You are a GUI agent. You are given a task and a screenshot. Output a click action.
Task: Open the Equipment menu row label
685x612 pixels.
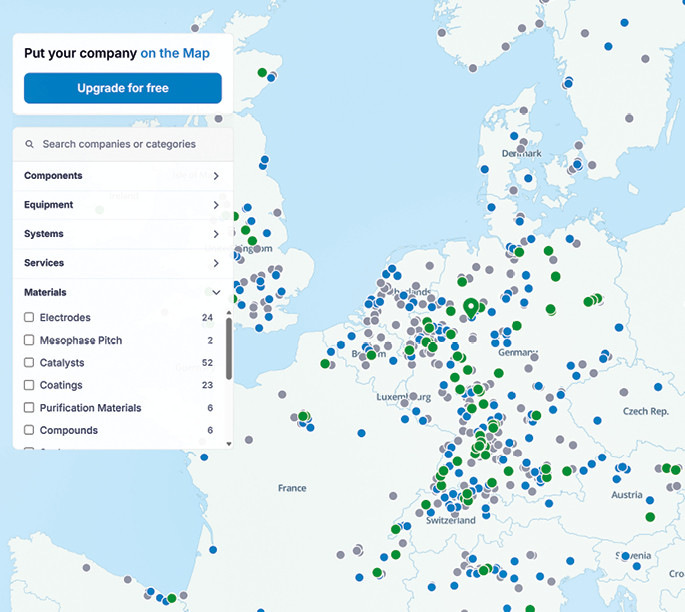(48, 204)
